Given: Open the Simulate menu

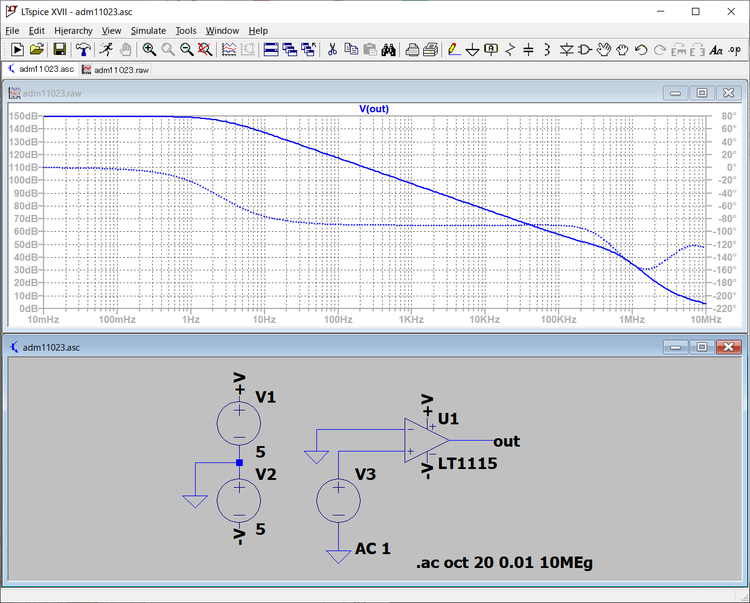Looking at the screenshot, I should (148, 31).
